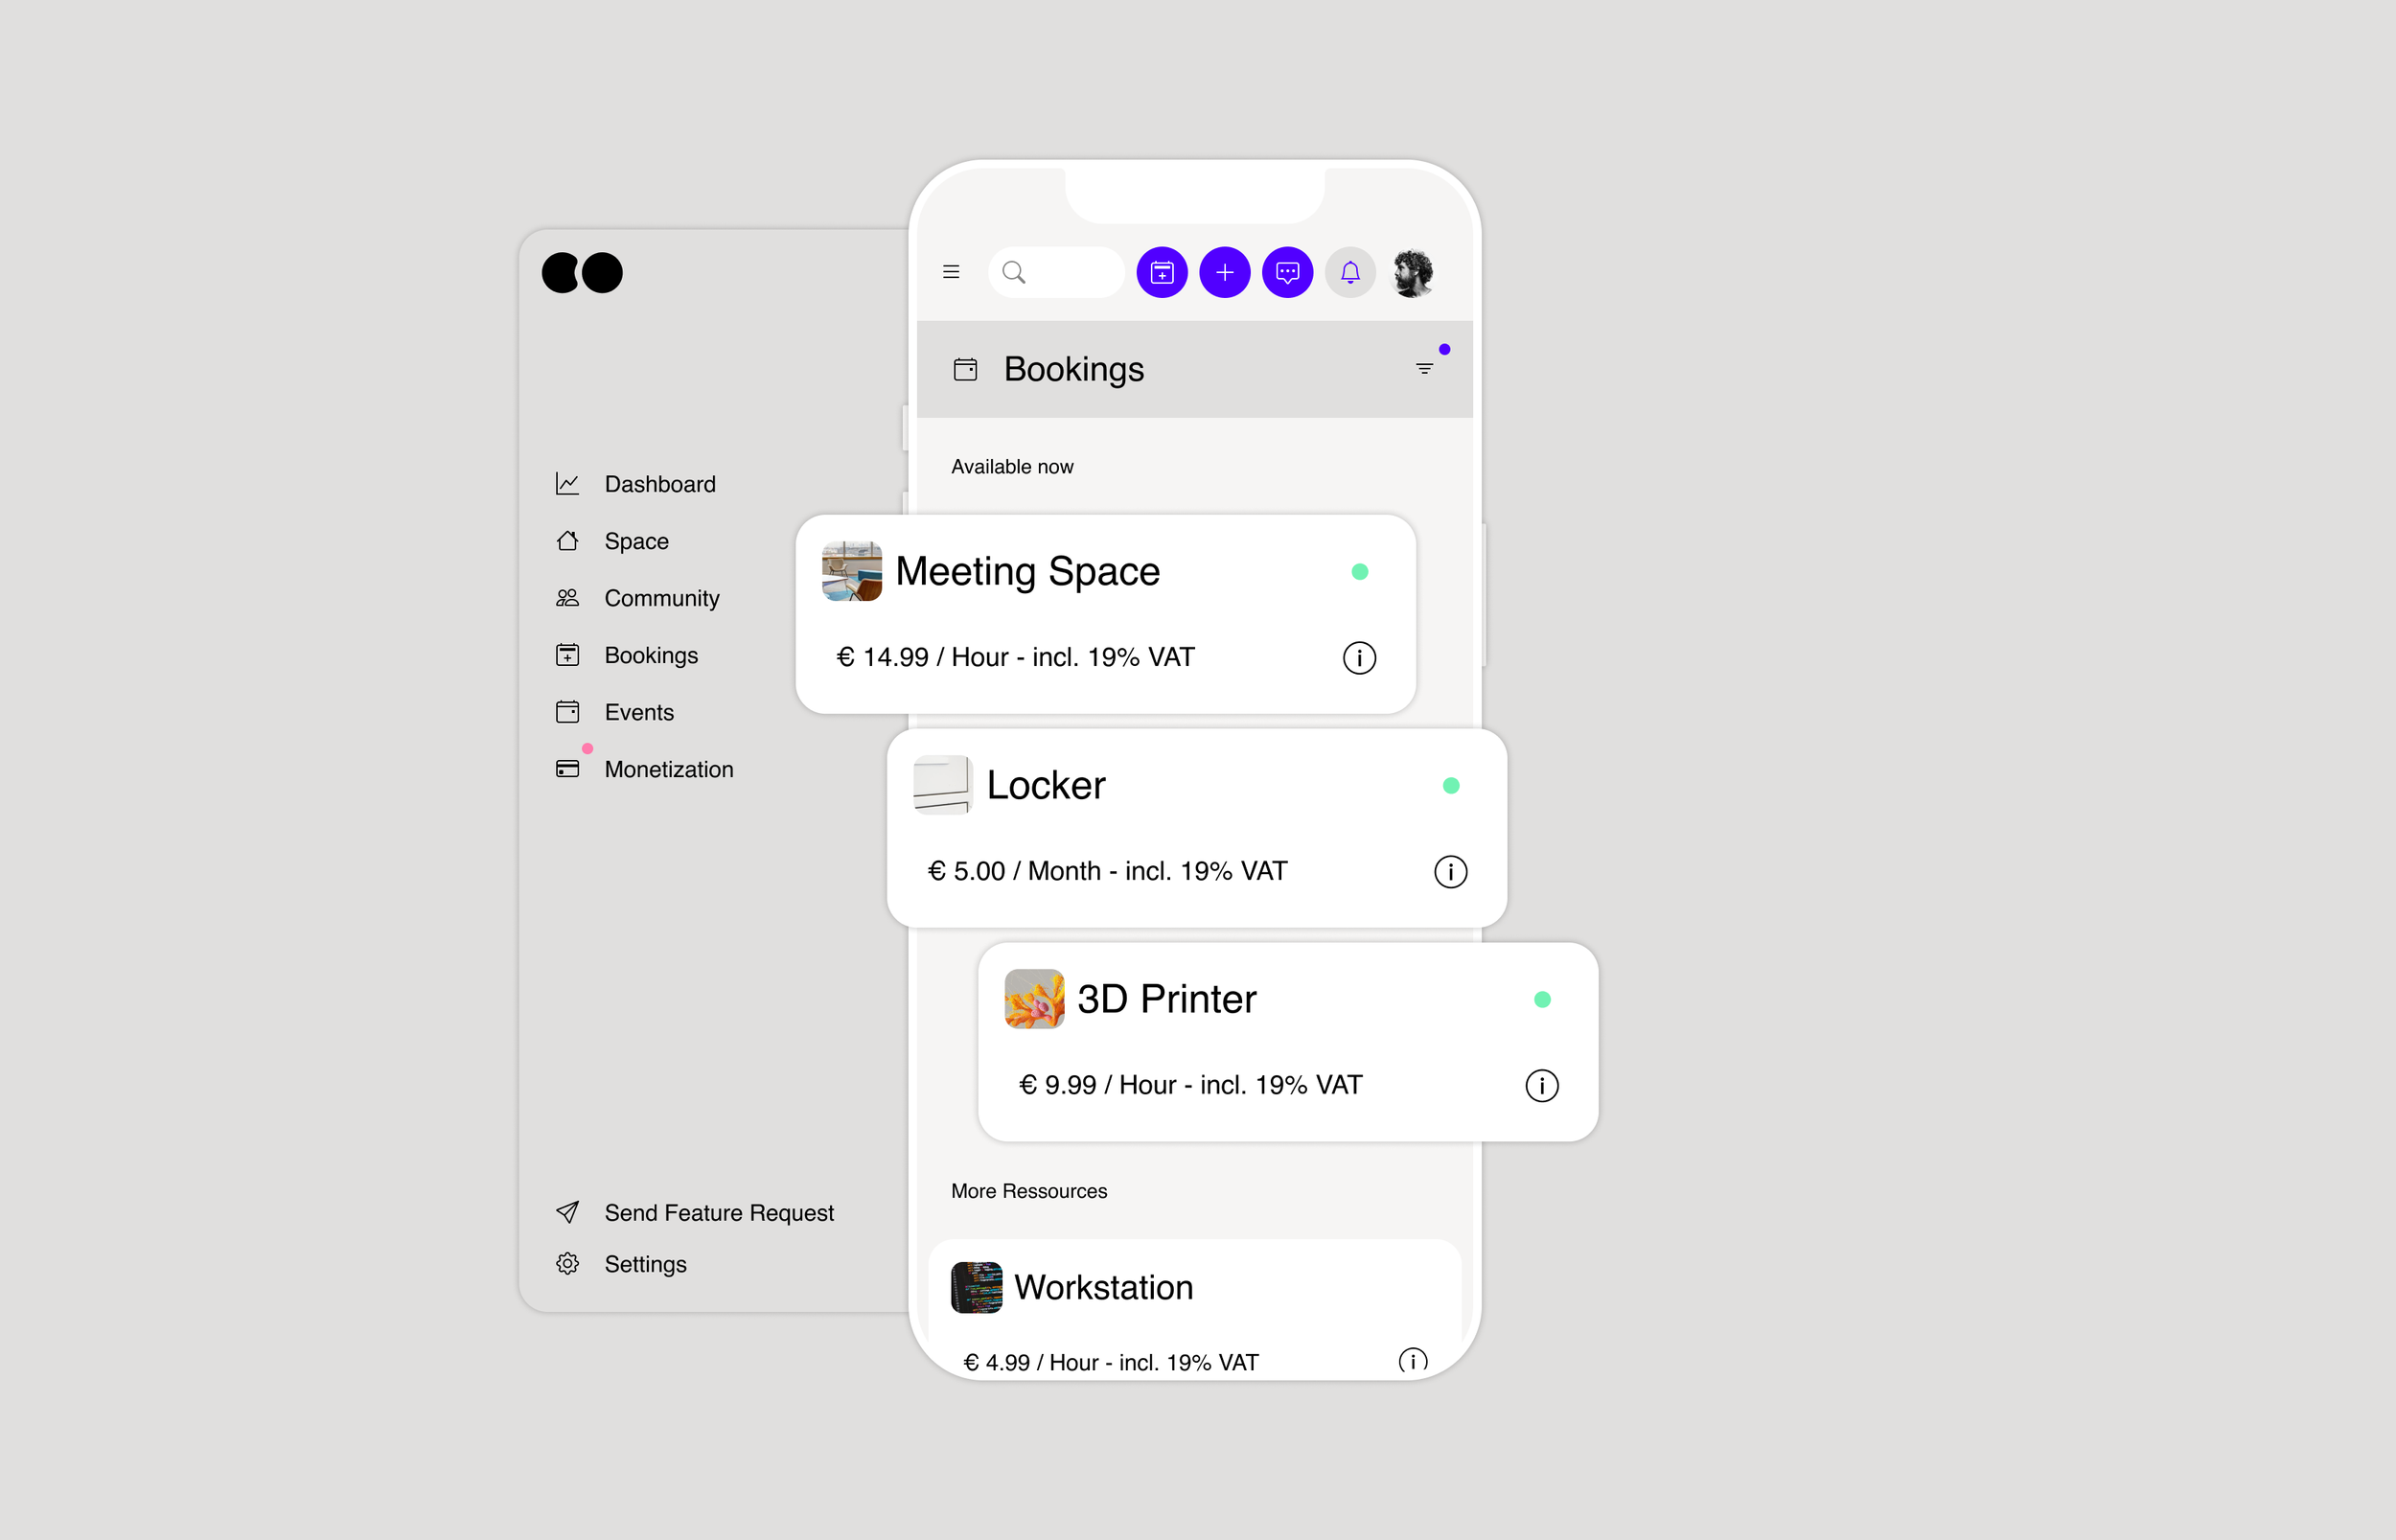Click the add/plus icon in toolbar
The height and width of the screenshot is (1540, 2396).
(1224, 272)
